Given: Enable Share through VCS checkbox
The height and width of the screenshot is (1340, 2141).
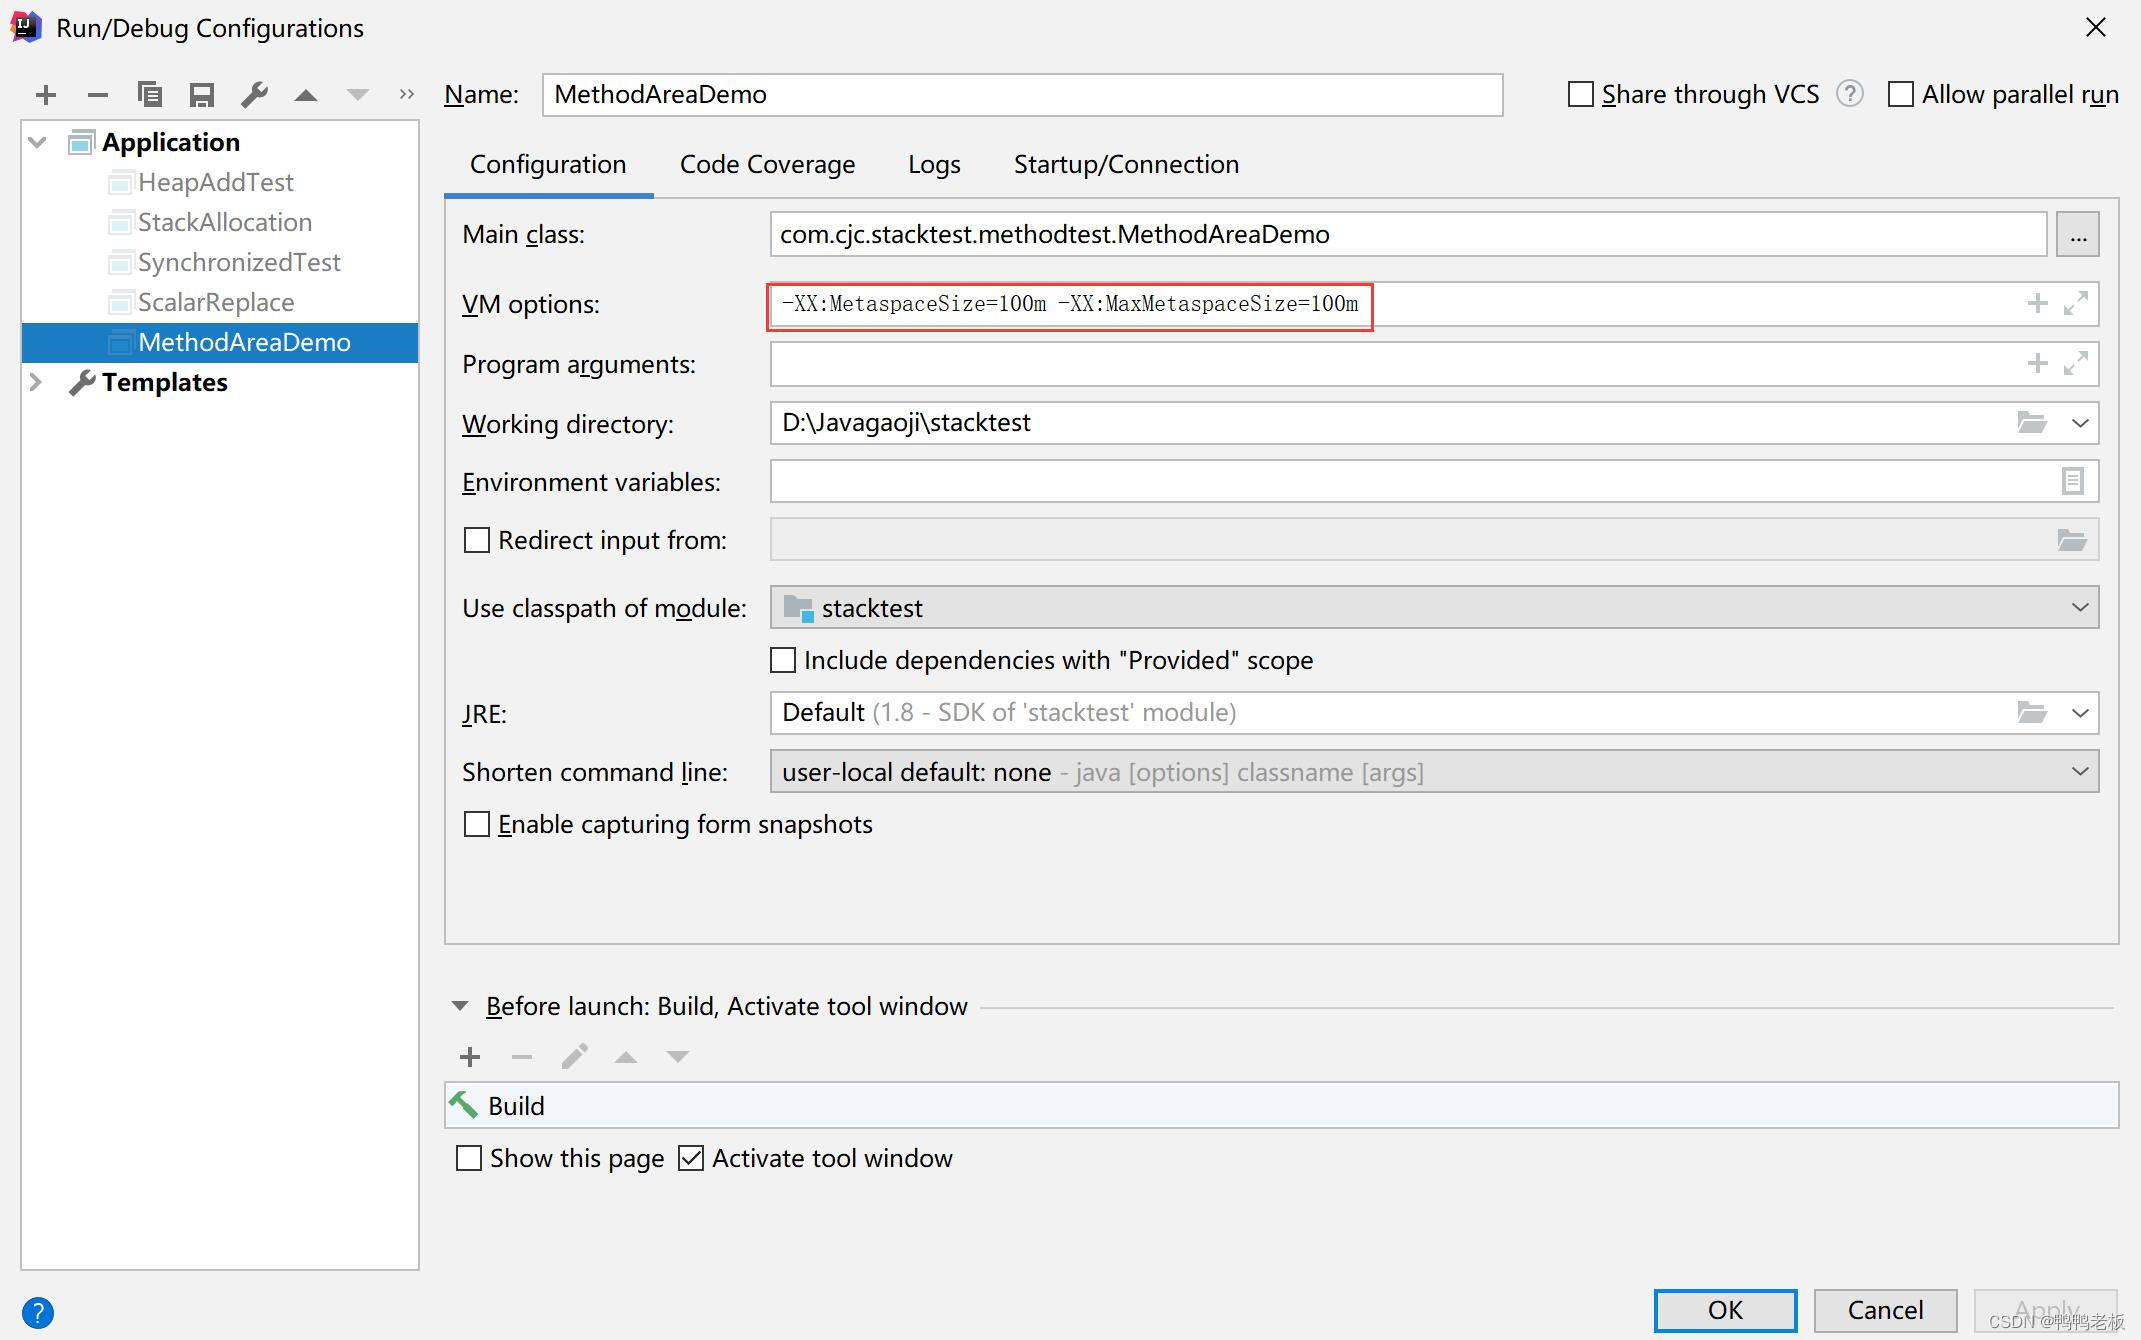Looking at the screenshot, I should coord(1581,95).
